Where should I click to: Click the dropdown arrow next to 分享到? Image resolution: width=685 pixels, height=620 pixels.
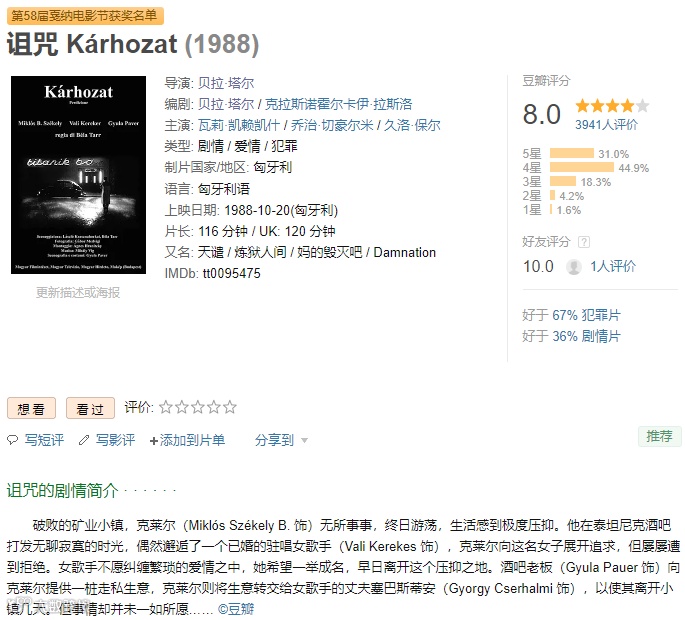[x=304, y=440]
